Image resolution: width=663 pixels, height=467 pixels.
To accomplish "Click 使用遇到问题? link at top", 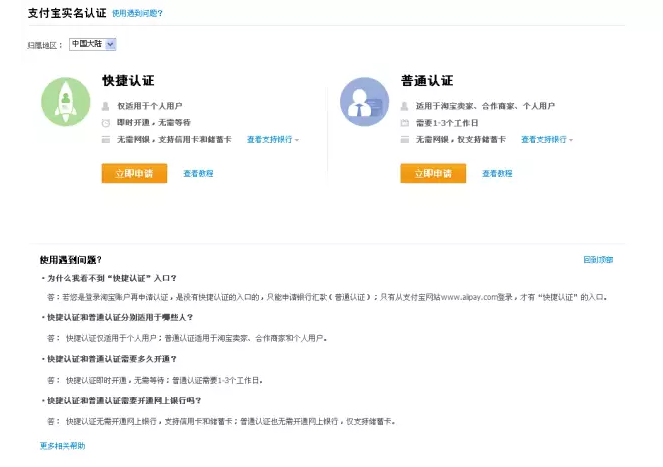I will (137, 14).
